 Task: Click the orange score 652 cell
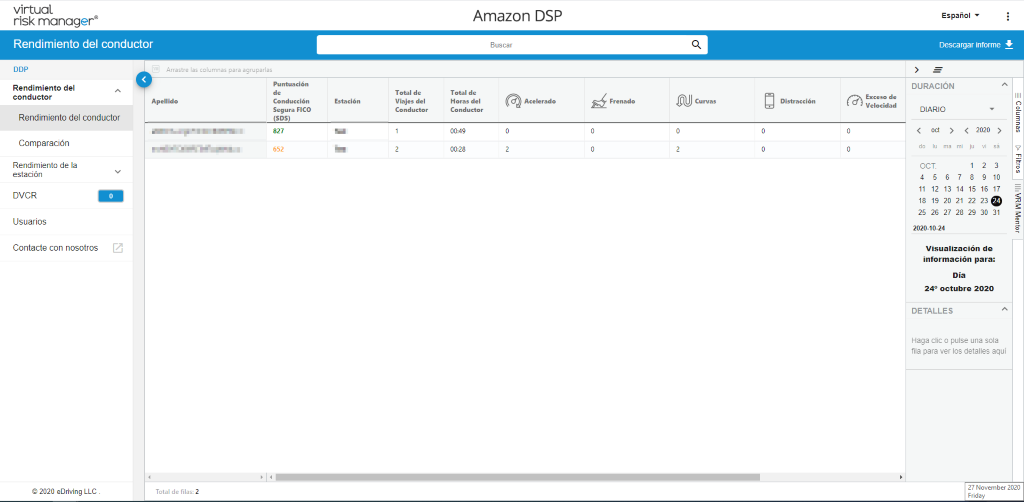[279, 149]
